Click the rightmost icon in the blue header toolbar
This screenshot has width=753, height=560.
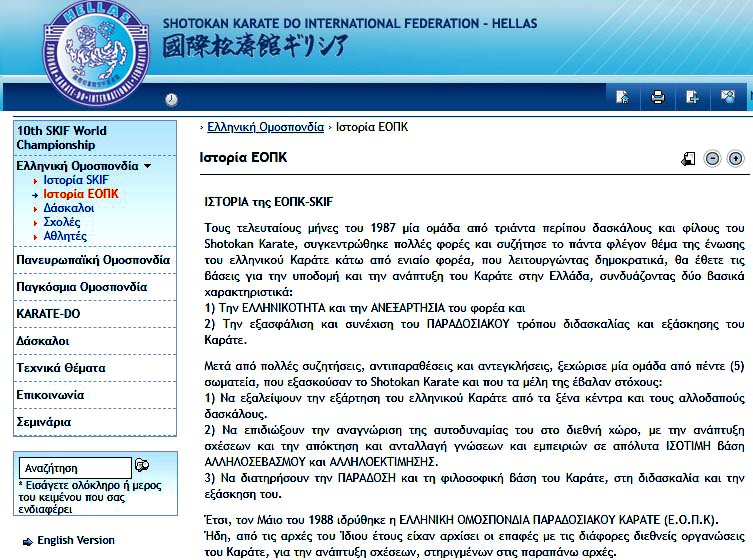pyautogui.click(x=727, y=97)
